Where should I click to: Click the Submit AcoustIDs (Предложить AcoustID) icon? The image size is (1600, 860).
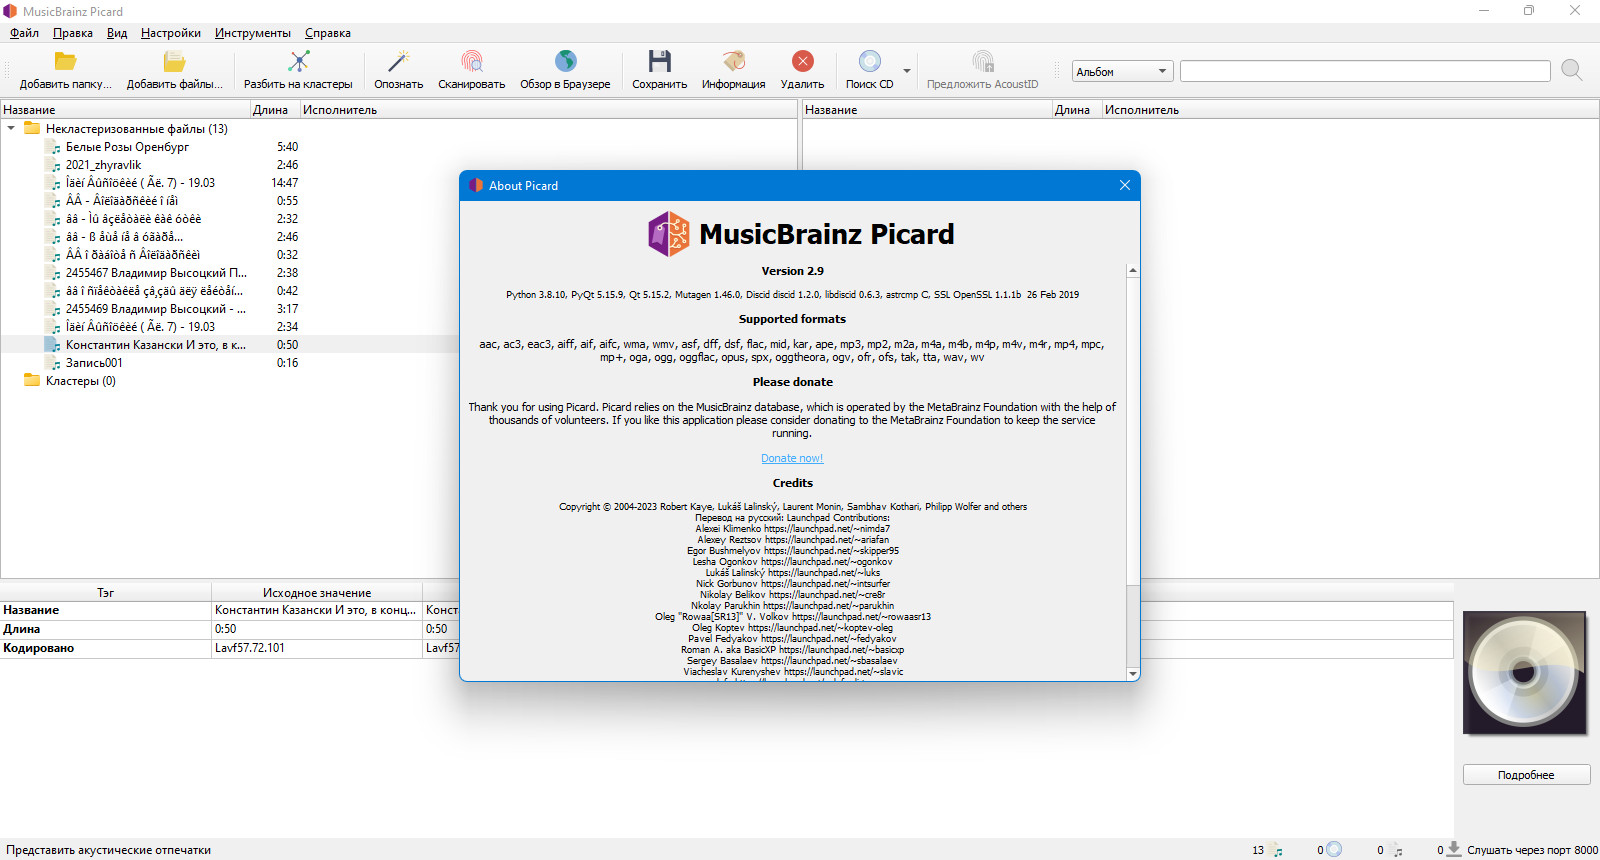(x=983, y=62)
